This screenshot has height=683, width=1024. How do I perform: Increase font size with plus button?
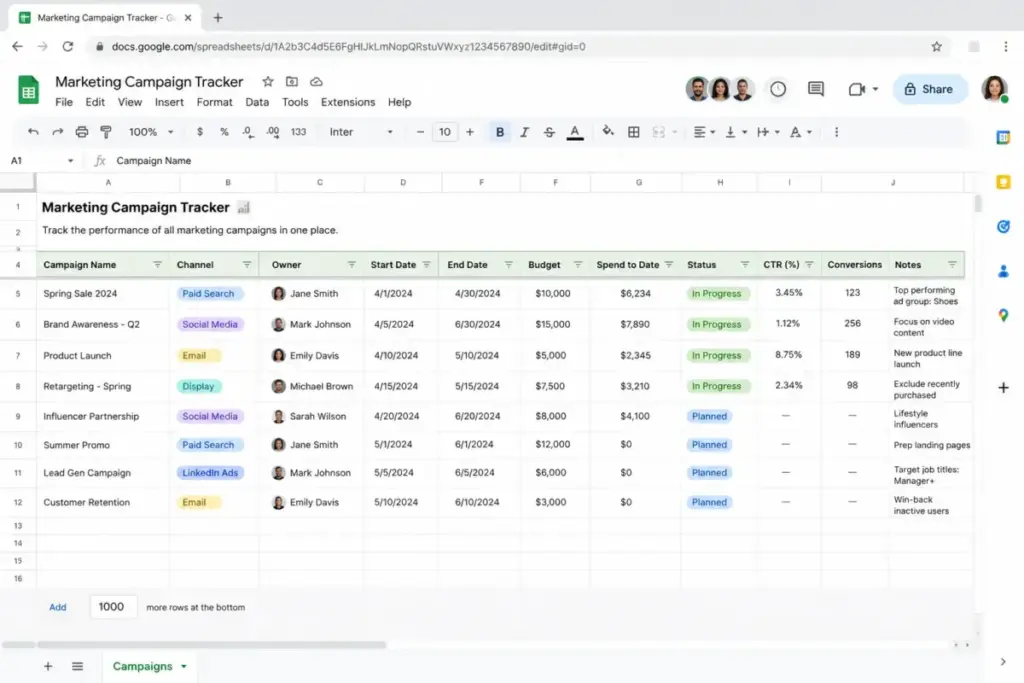(470, 132)
